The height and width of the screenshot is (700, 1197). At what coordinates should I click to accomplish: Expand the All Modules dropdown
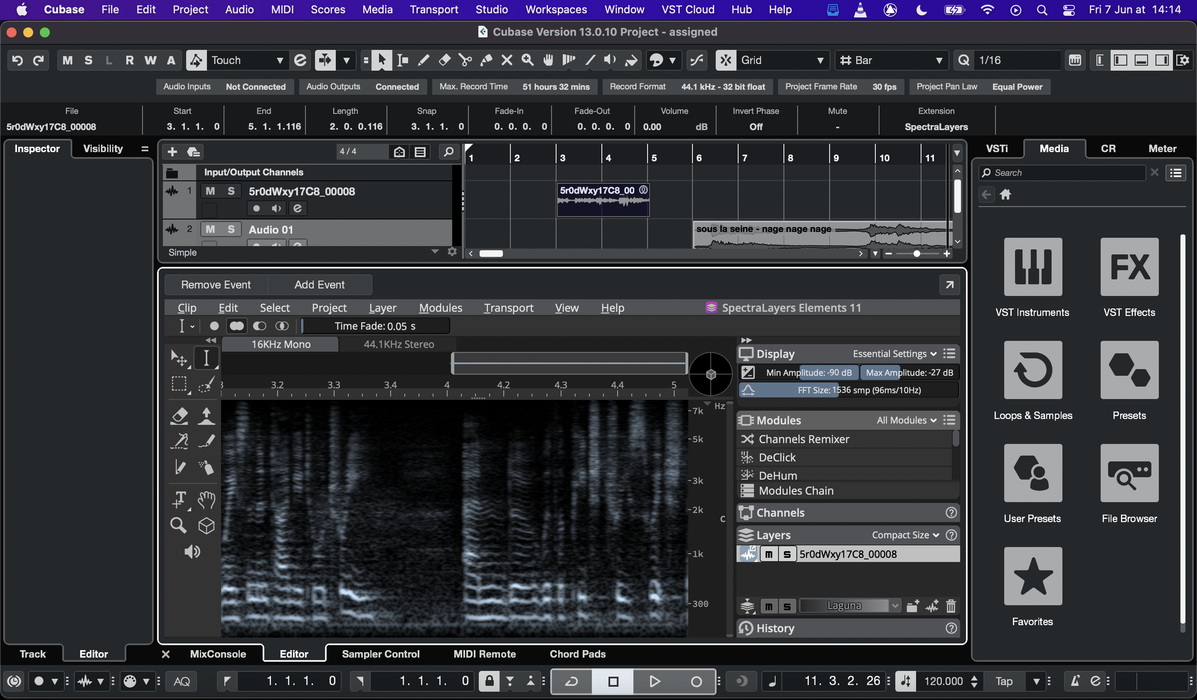(907, 421)
